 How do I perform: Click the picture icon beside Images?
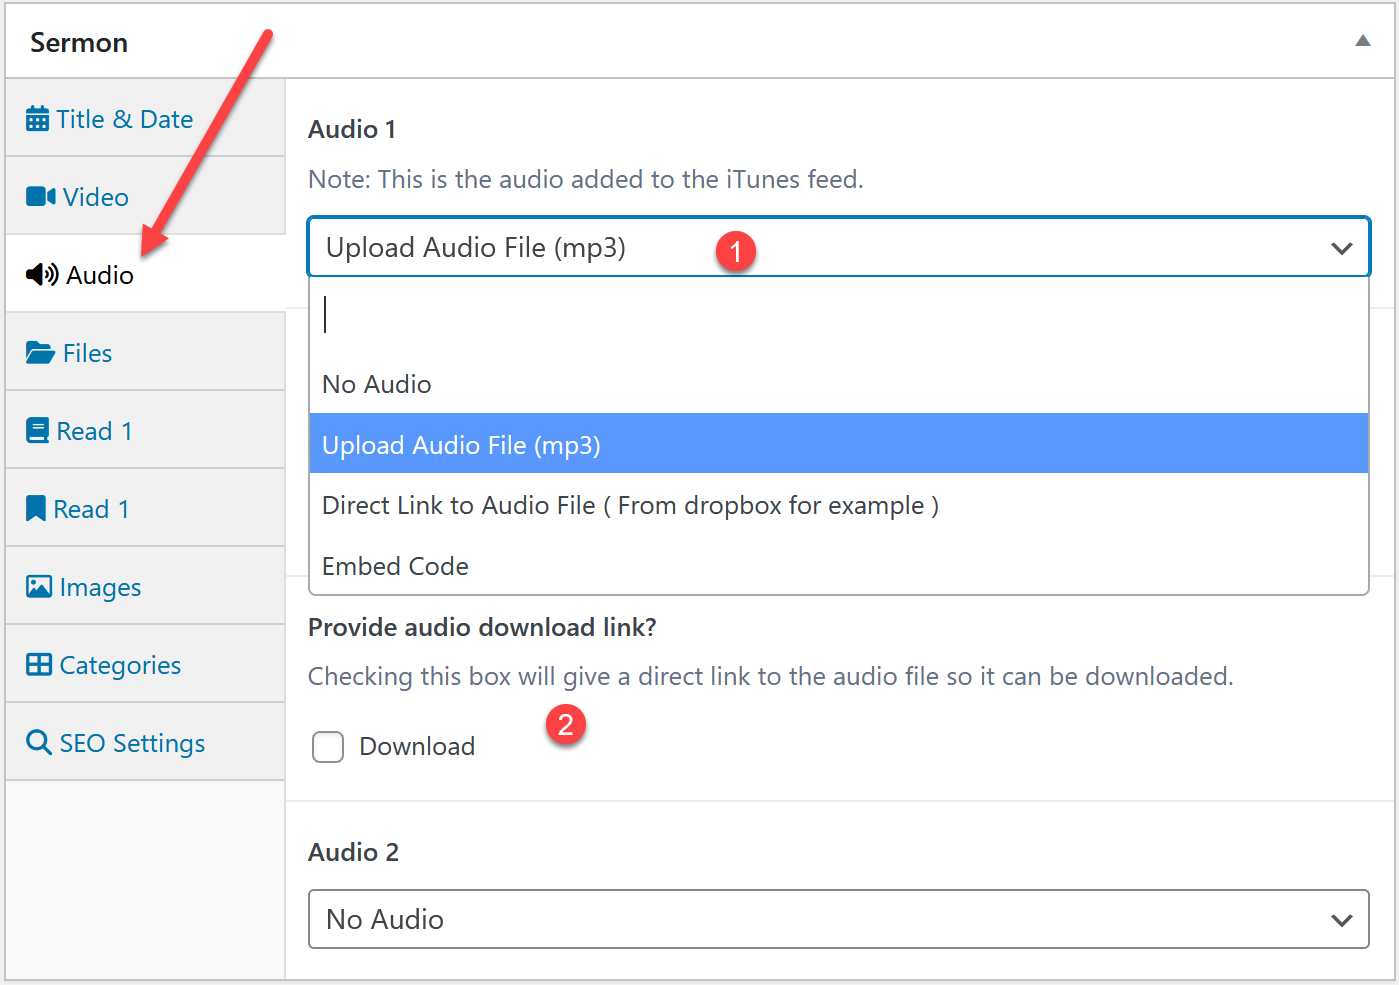click(x=39, y=587)
